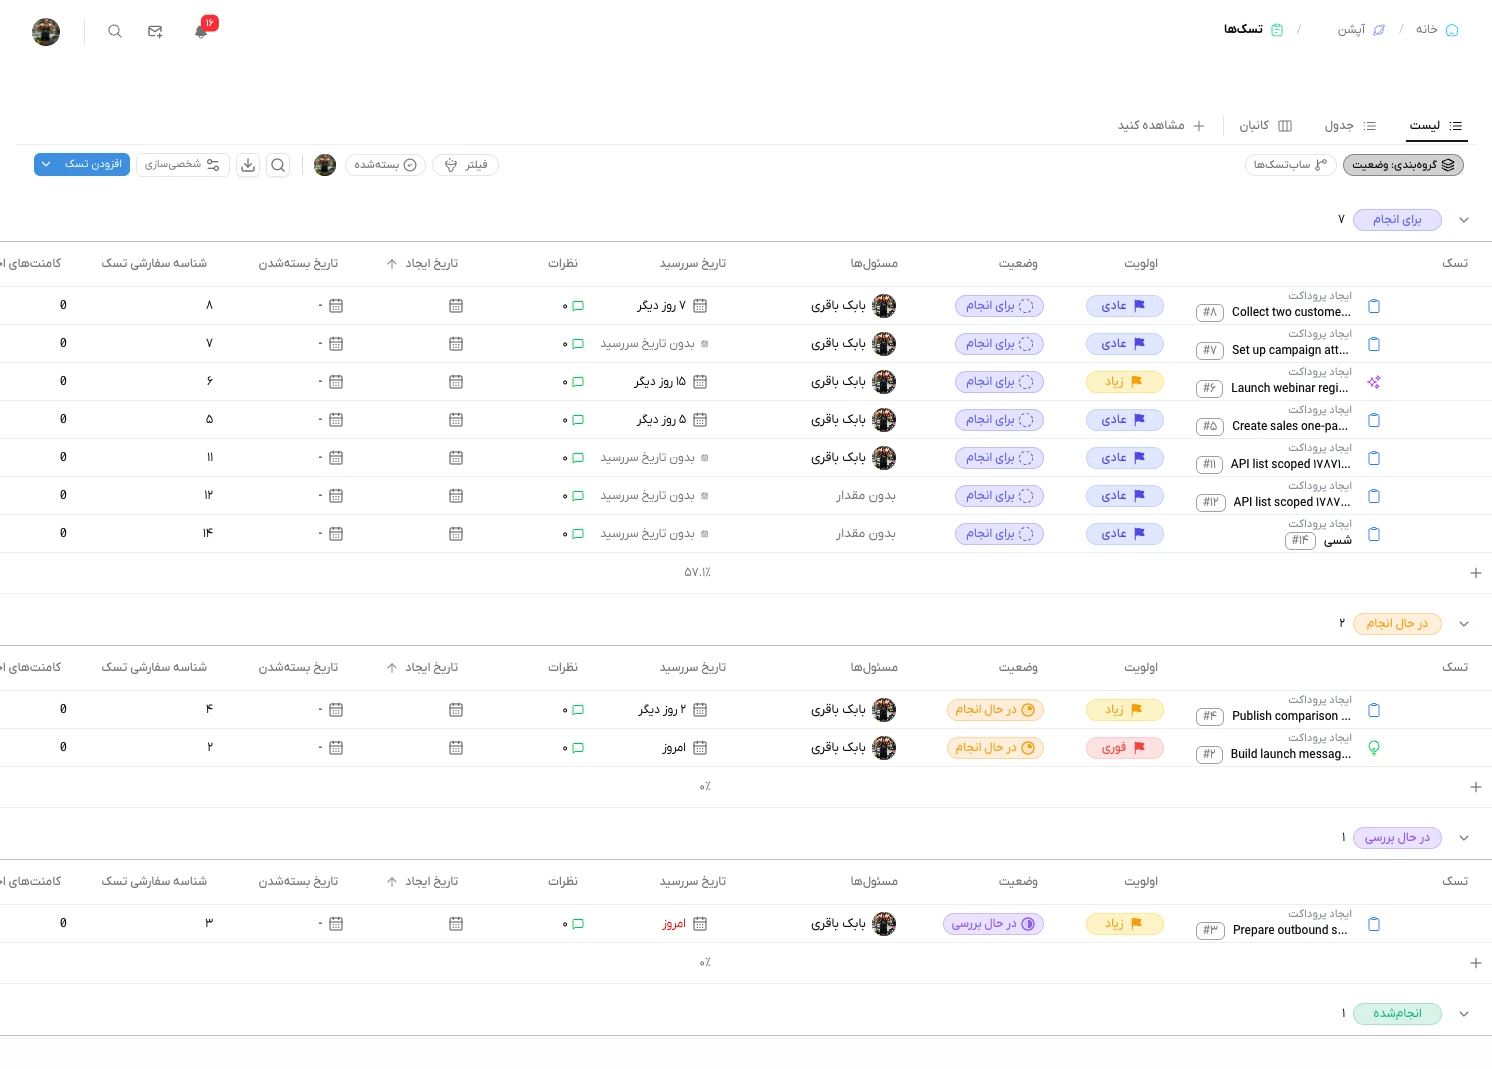Viewport: 1492px width, 1069px height.
Task: Click due date ۷ روز دیگر calendar icon
Action: click(700, 306)
